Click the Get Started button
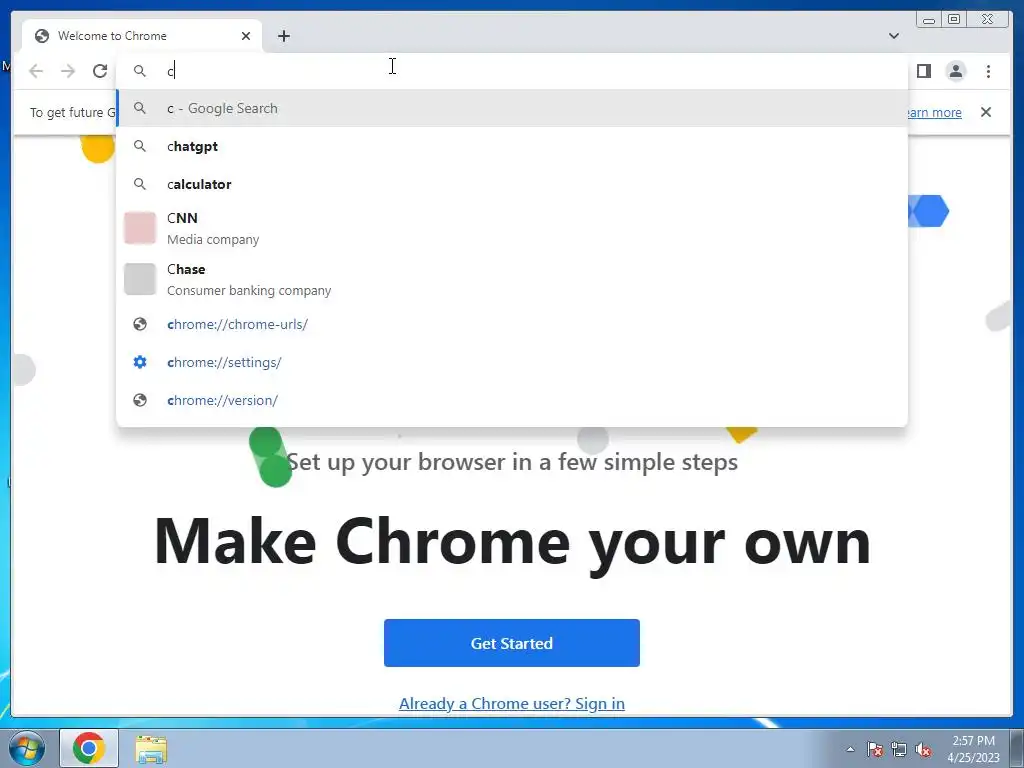 511,643
